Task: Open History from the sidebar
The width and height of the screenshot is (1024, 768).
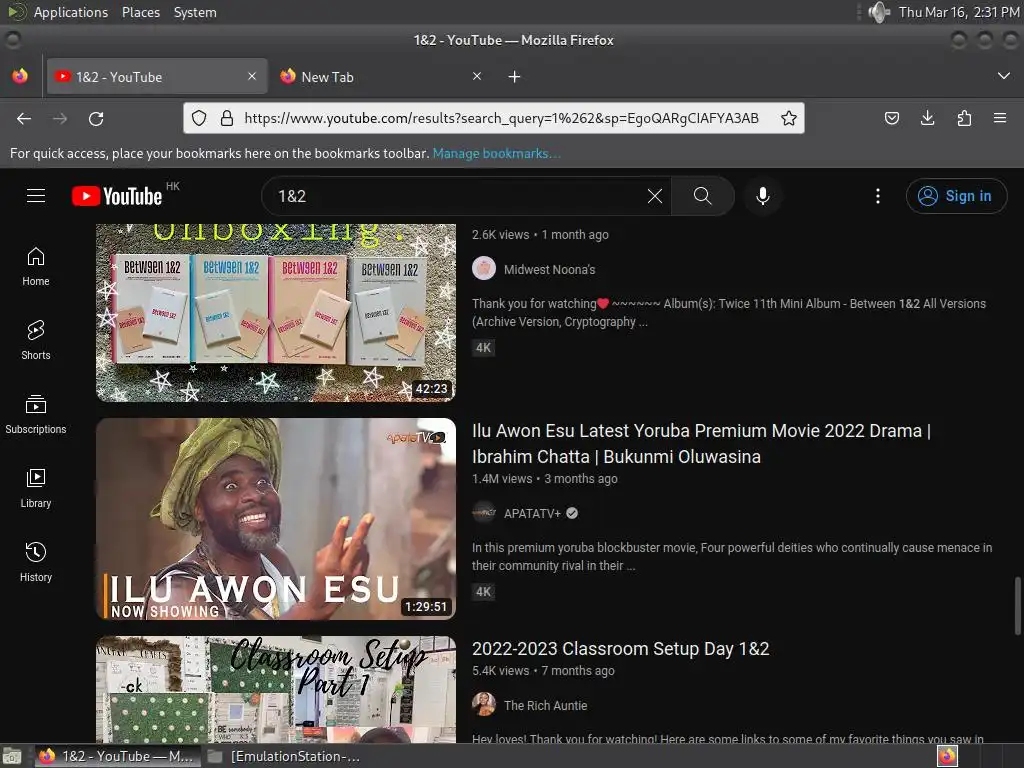Action: [36, 562]
